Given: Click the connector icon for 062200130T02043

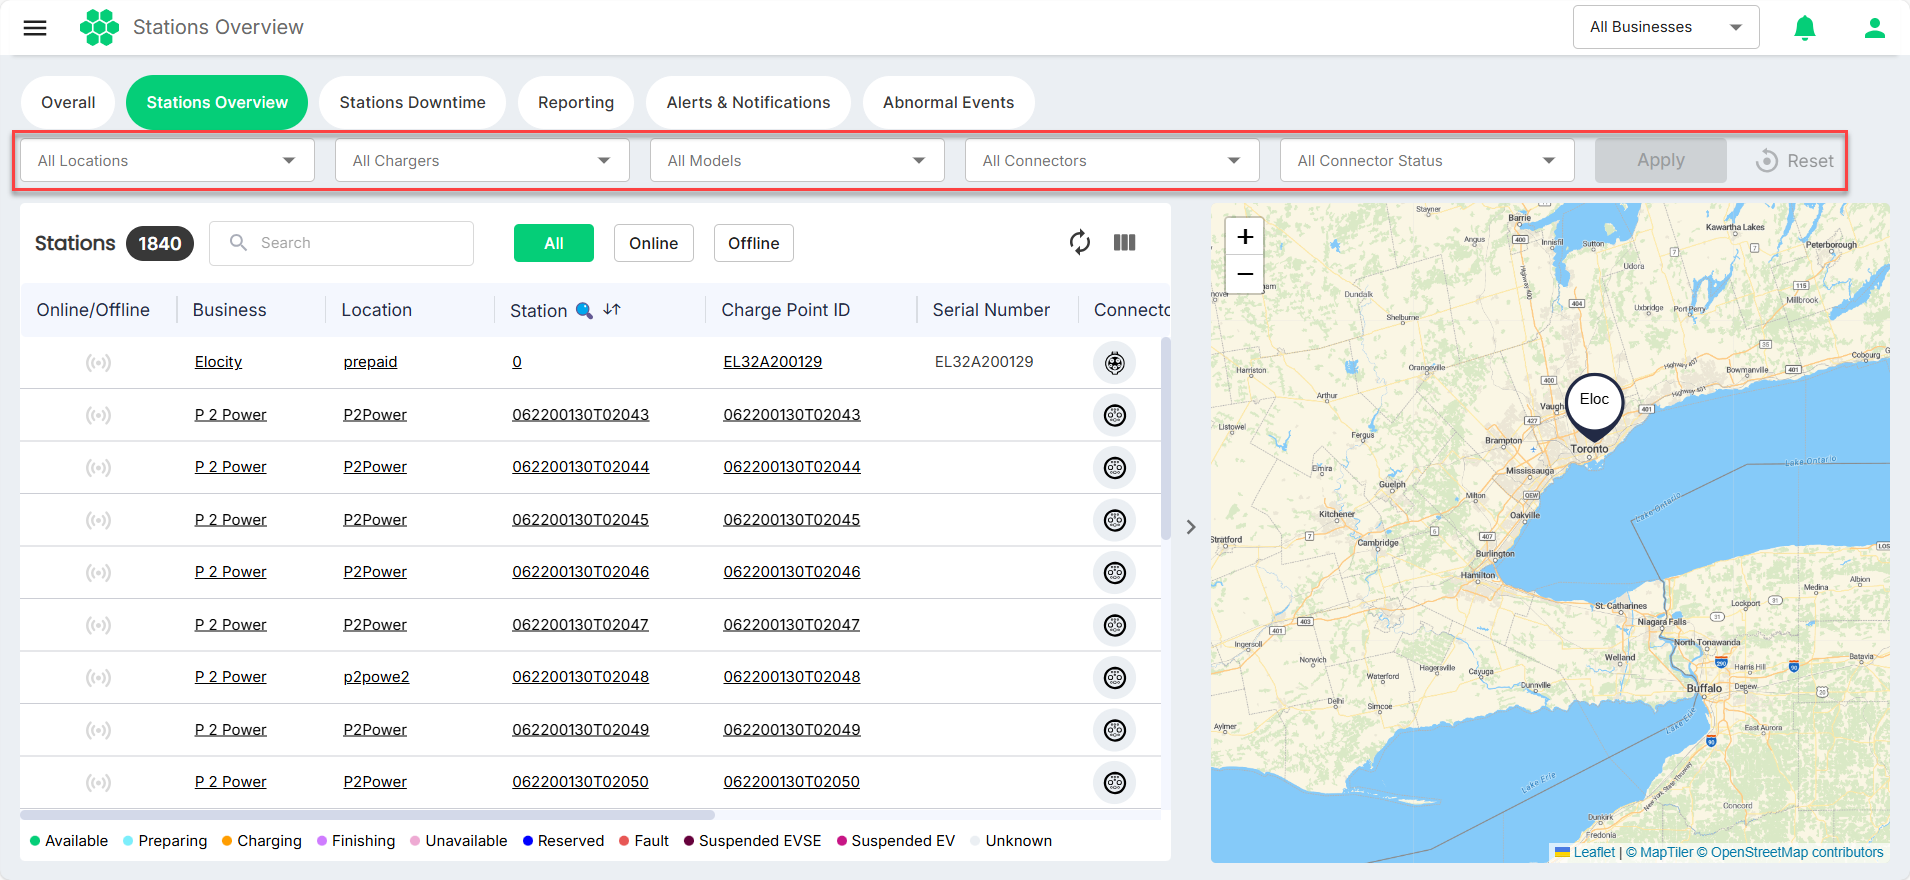Looking at the screenshot, I should (1115, 415).
